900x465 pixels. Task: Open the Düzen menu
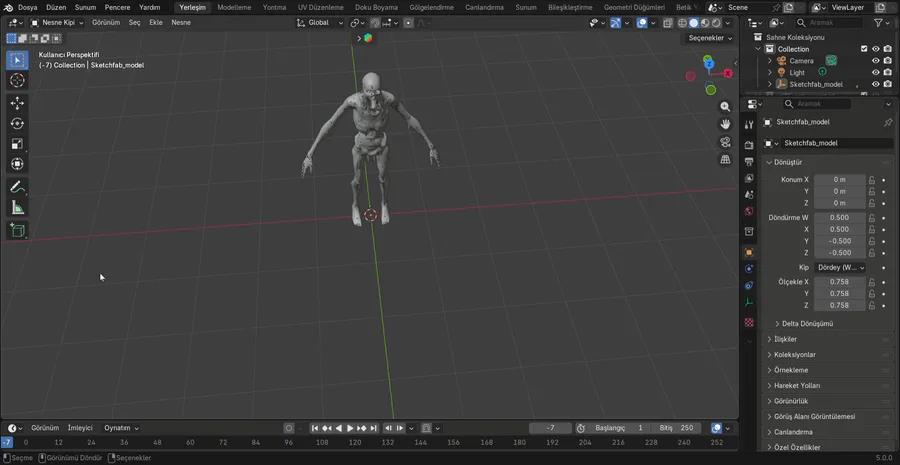tap(56, 7)
